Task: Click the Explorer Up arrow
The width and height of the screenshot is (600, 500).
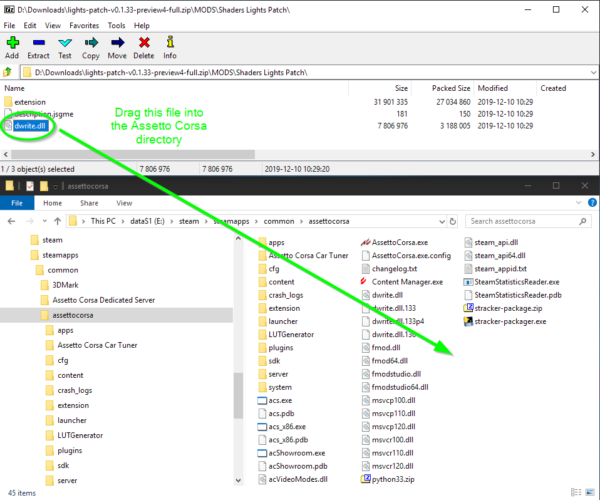Action: [57, 221]
